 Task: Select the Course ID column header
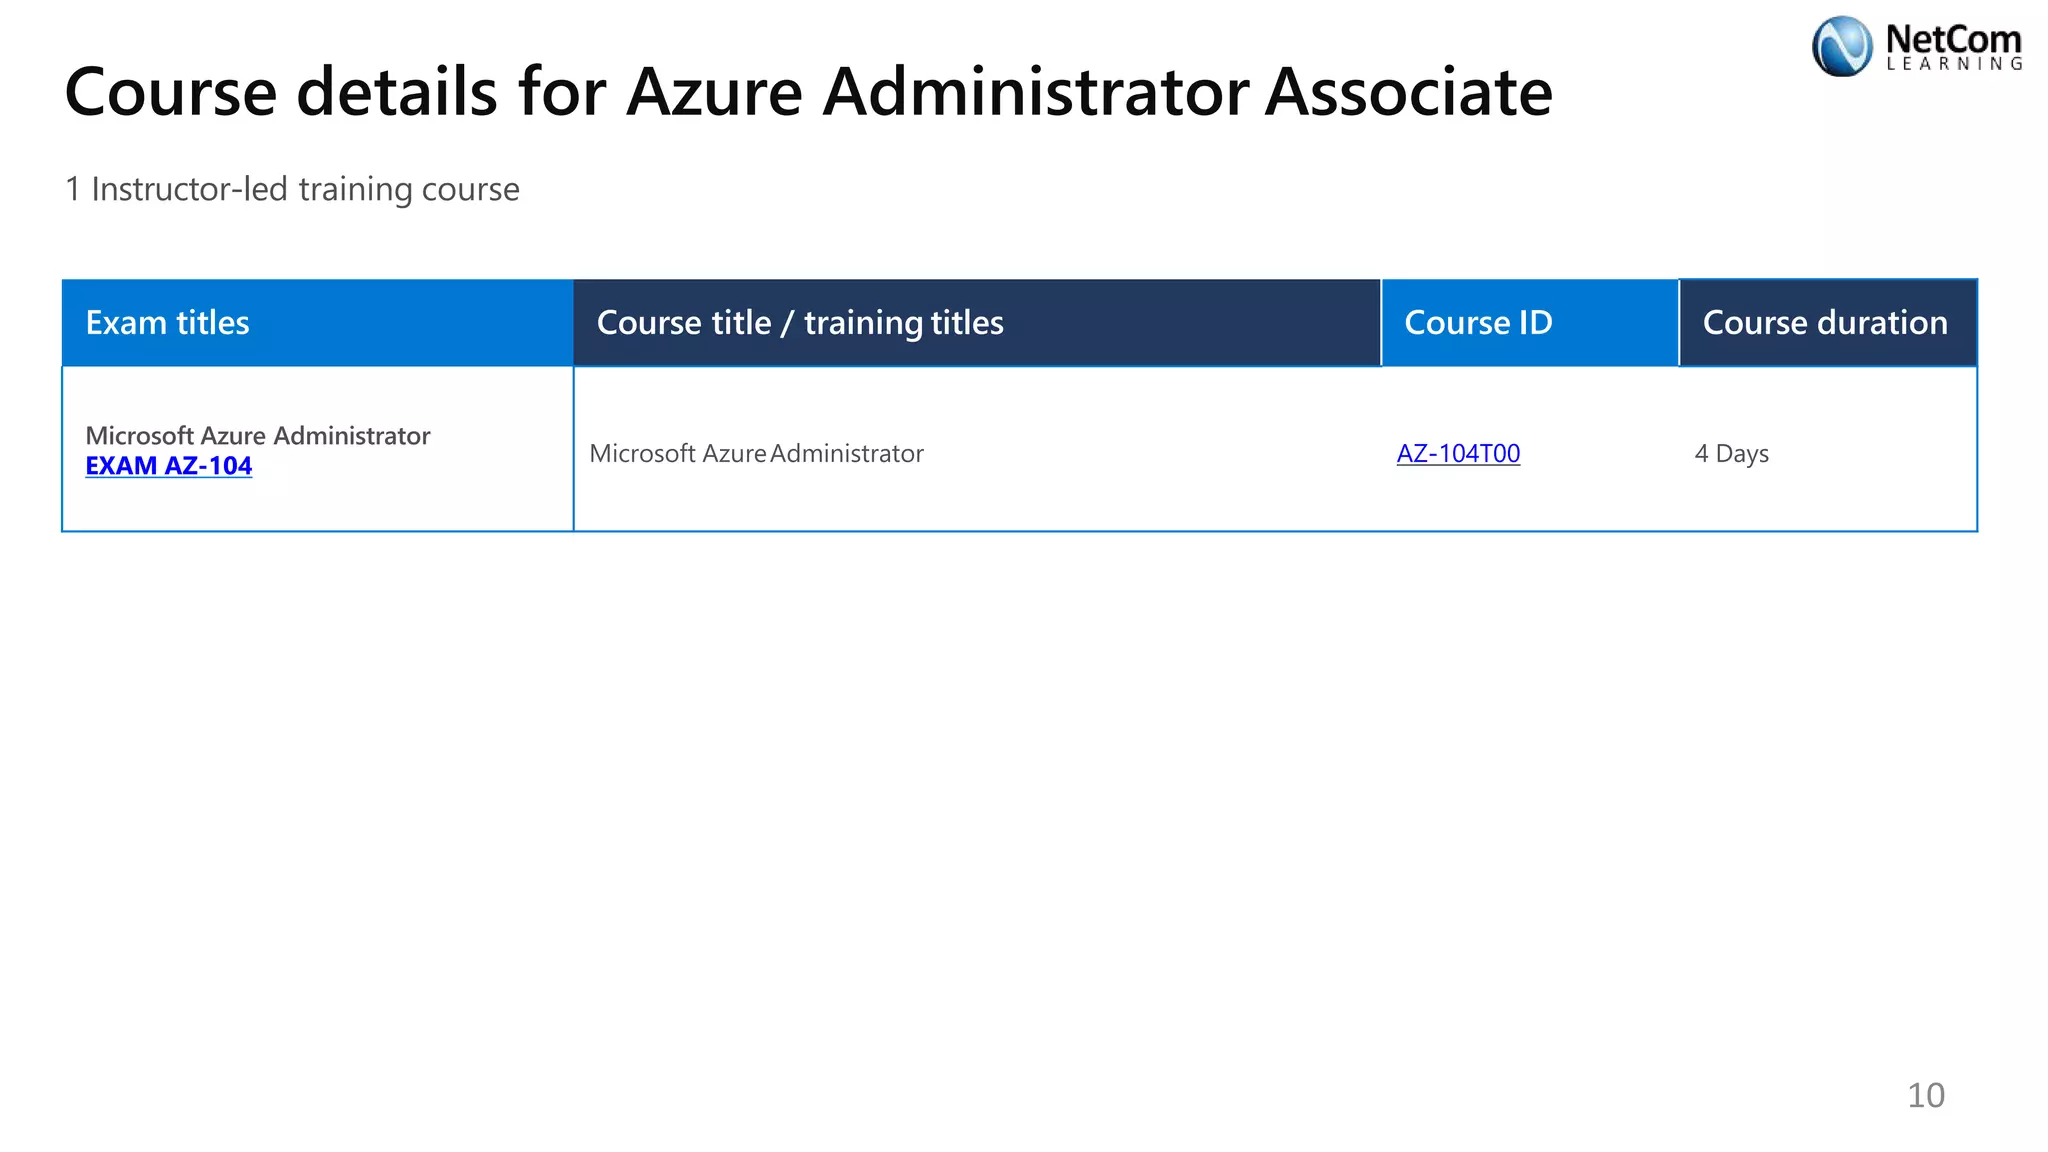1530,323
